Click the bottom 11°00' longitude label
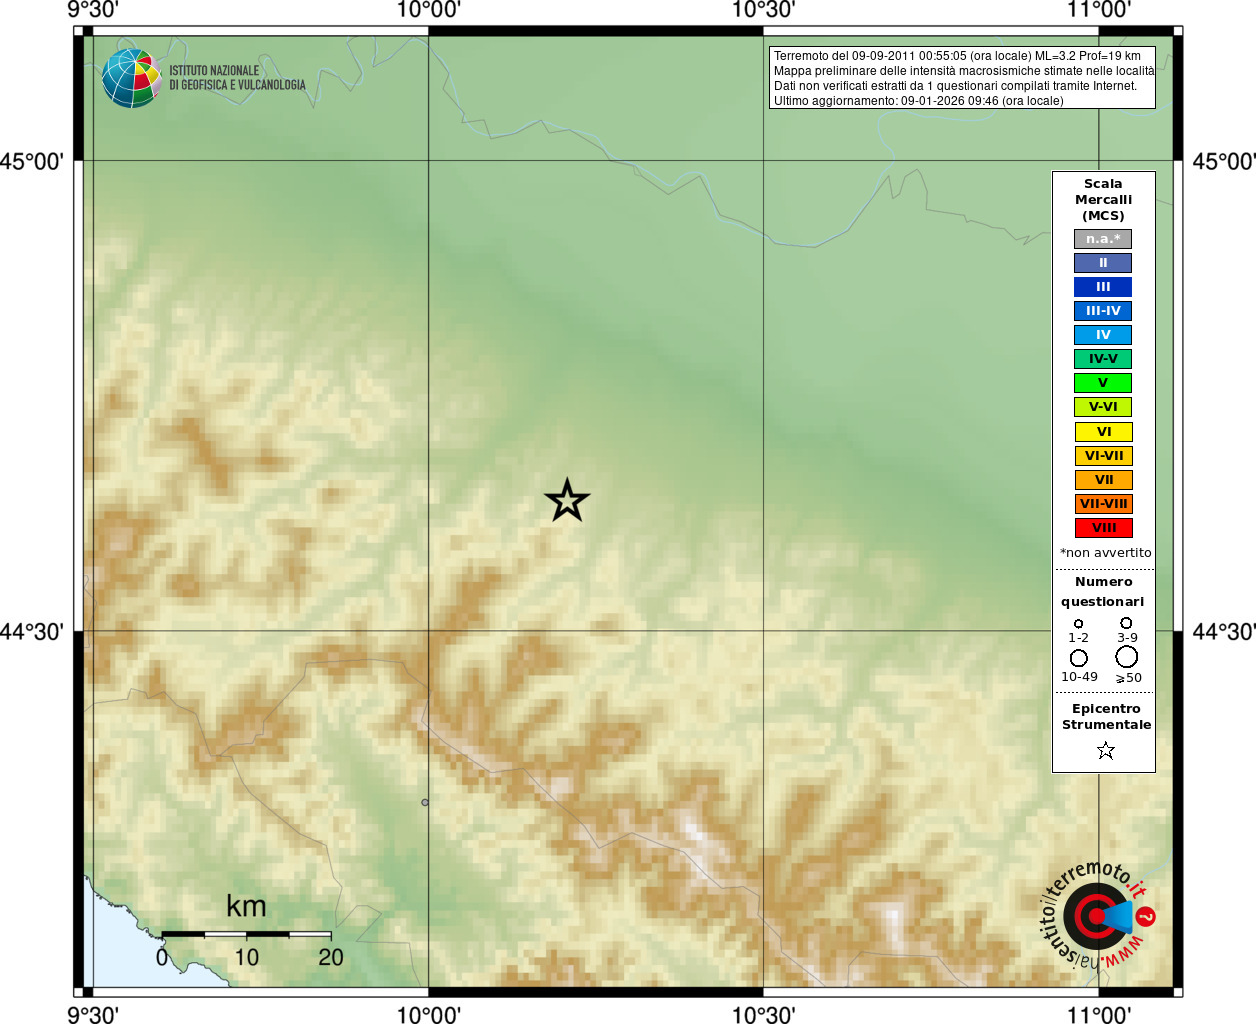Screen dimensions: 1256x1024 point(1098,1014)
